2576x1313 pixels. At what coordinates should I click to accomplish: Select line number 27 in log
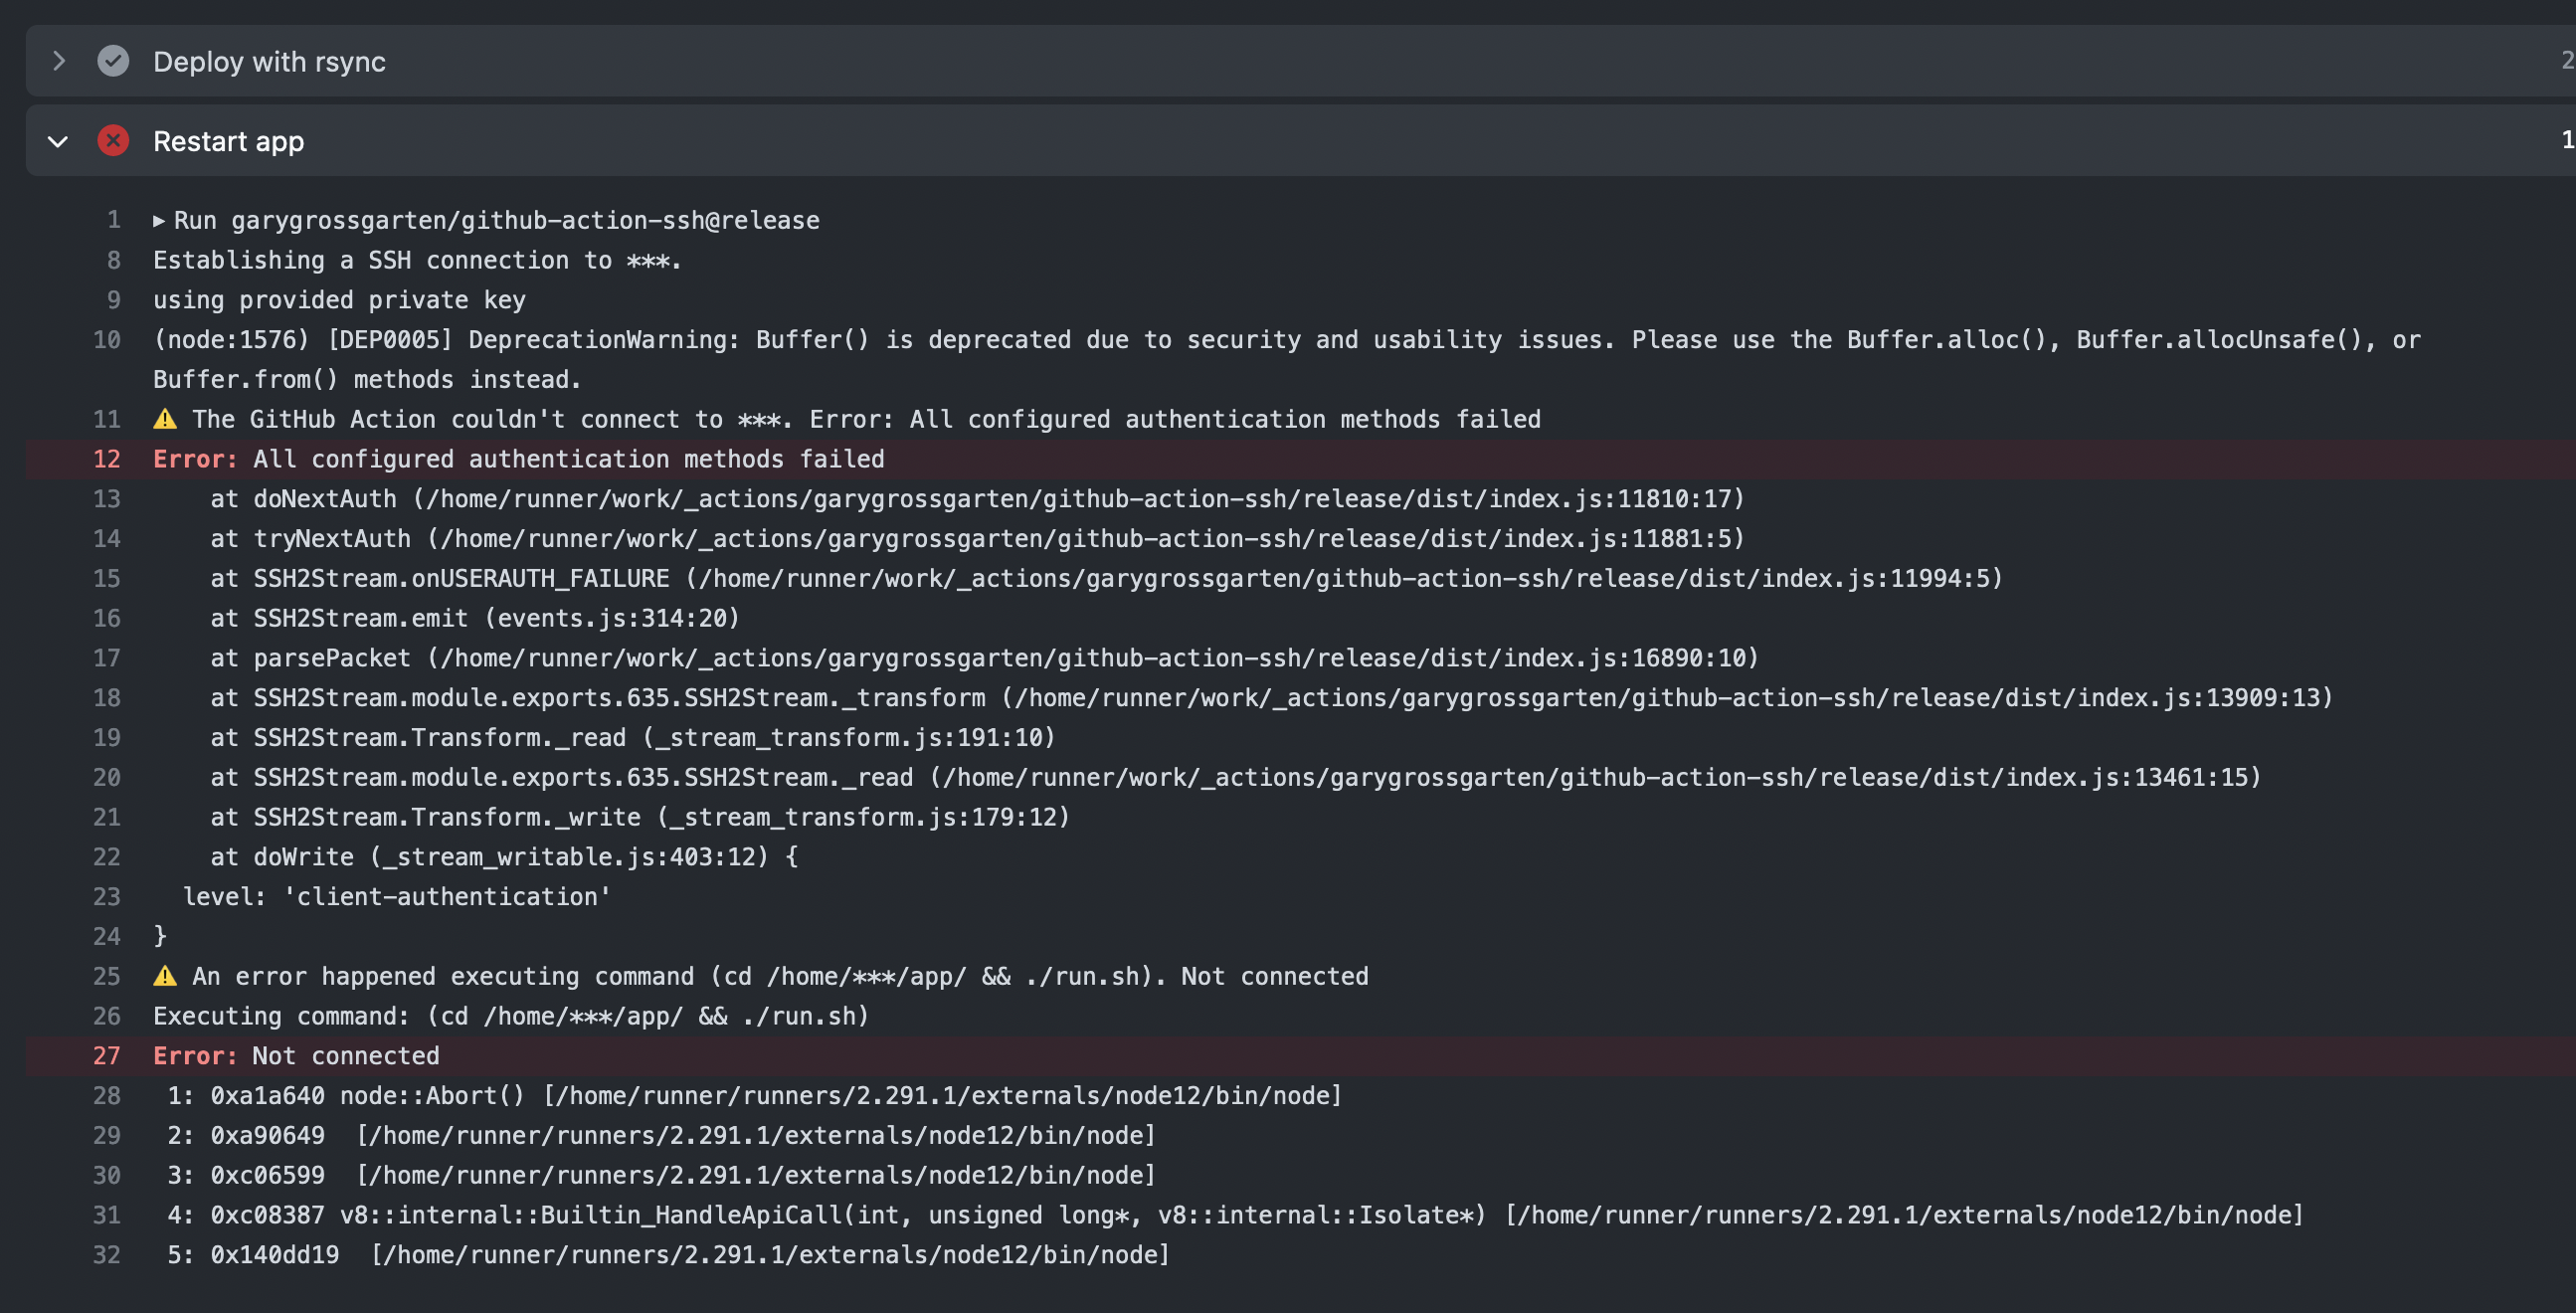pos(107,1056)
